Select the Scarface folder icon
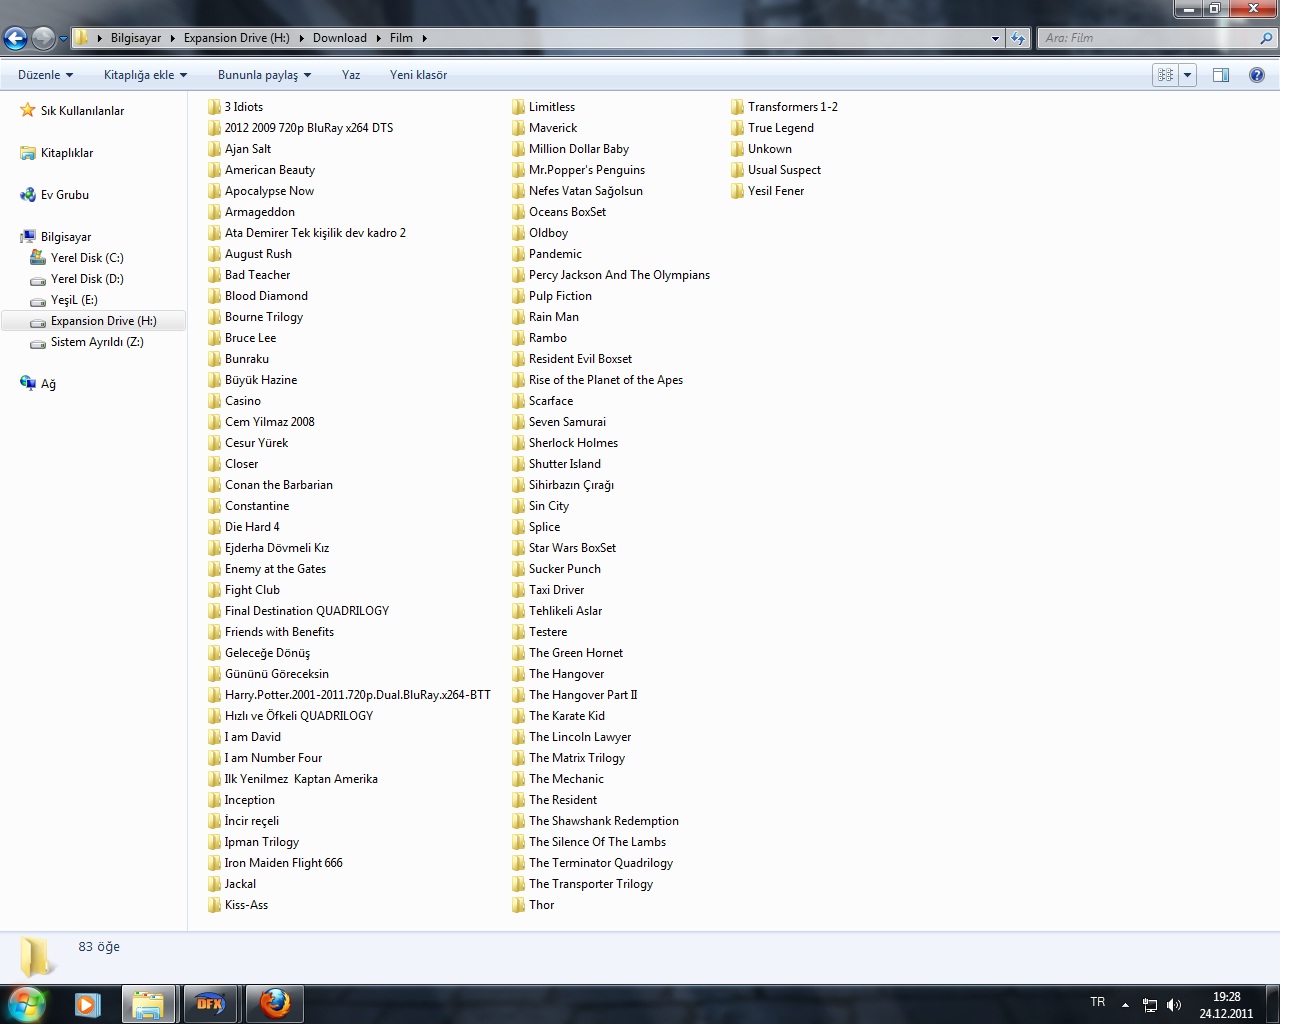1291x1028 pixels. [518, 401]
